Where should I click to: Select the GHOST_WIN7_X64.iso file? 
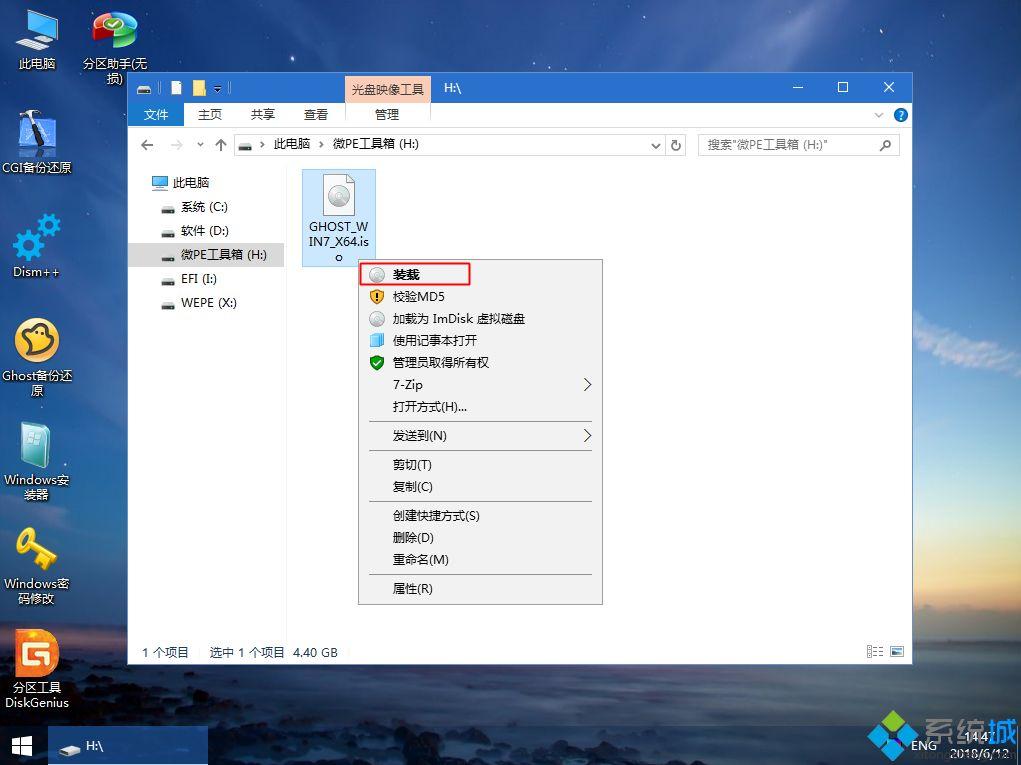pos(338,210)
